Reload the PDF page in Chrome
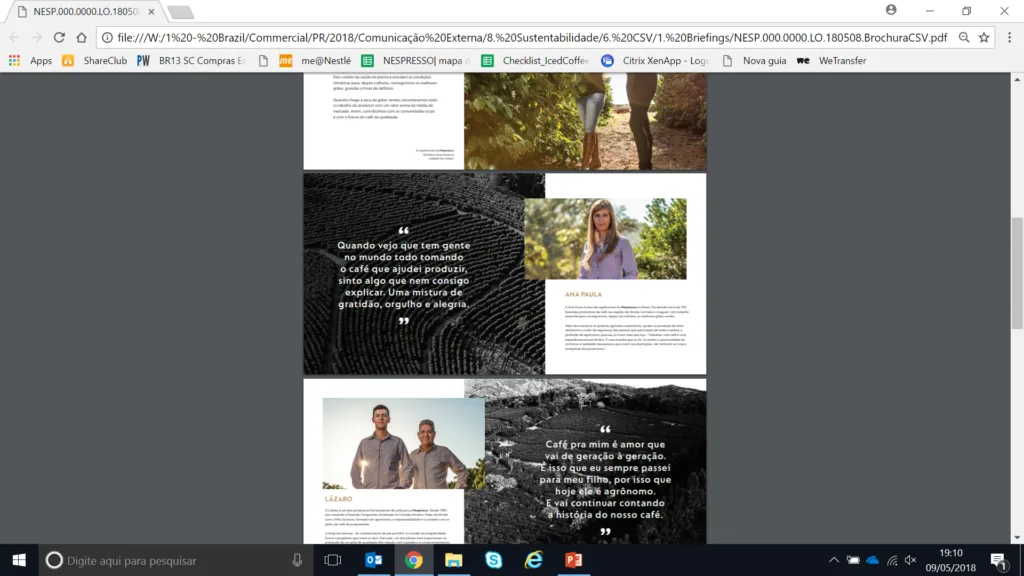 point(60,37)
